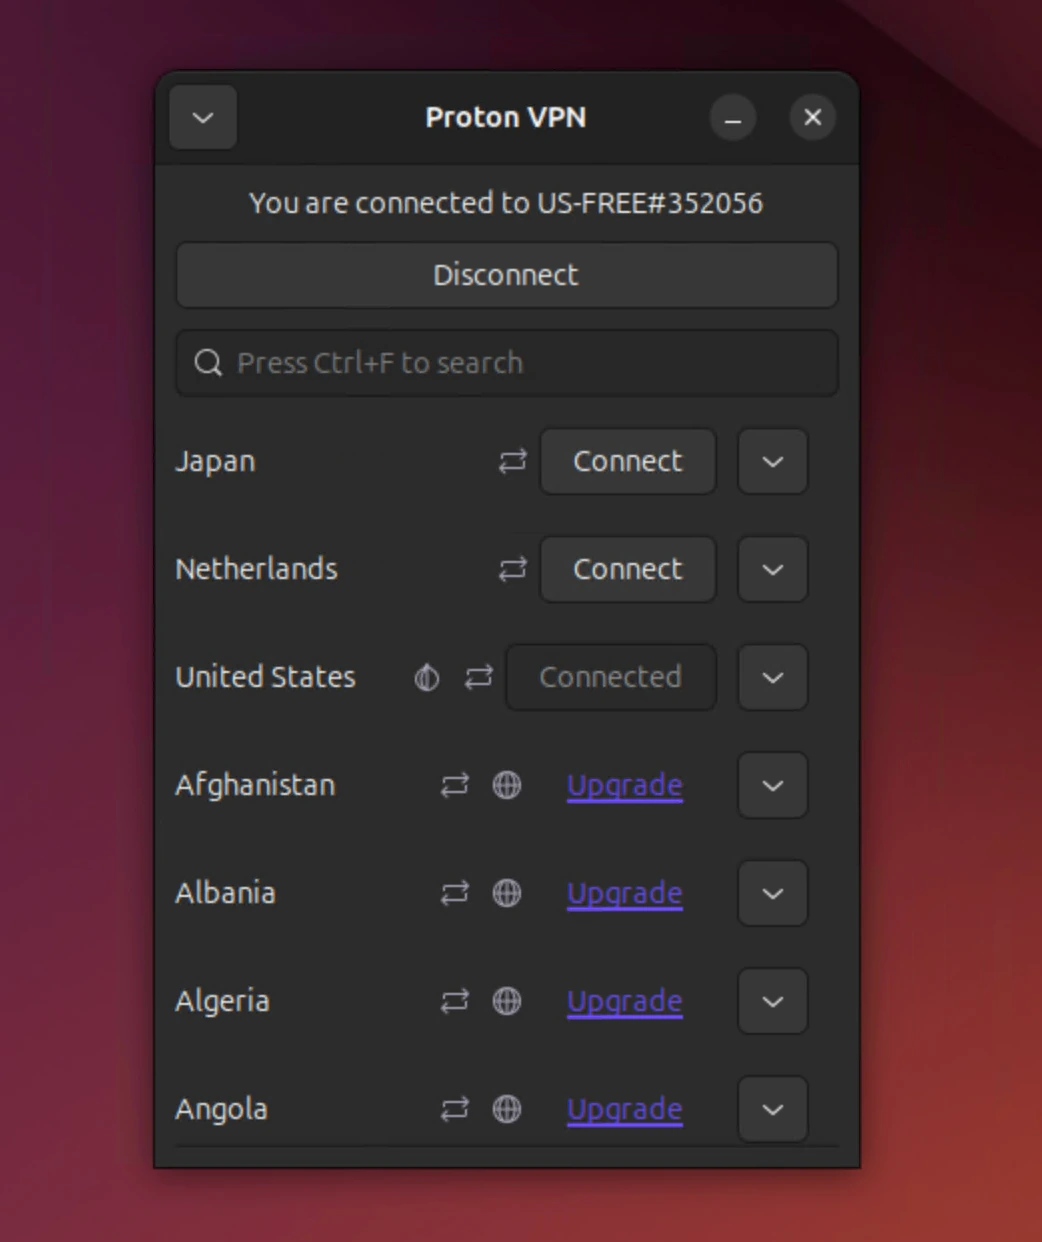Expand the Japan server list
1042x1242 pixels.
point(772,461)
